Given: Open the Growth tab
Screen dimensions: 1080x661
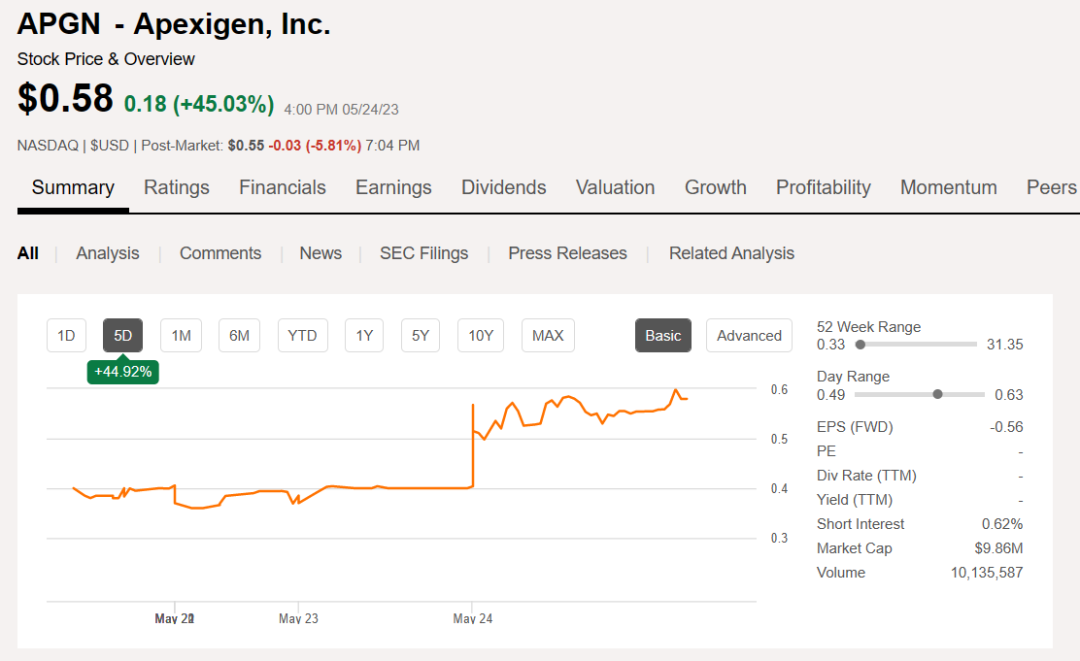Looking at the screenshot, I should tap(716, 187).
